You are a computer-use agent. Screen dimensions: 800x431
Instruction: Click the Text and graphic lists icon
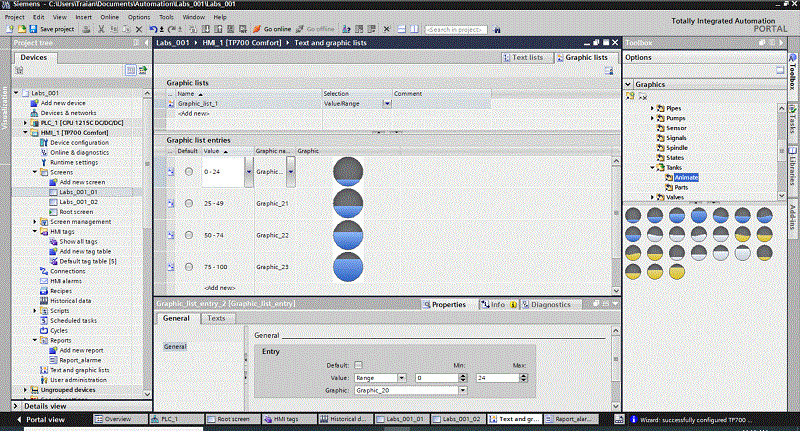coord(44,370)
